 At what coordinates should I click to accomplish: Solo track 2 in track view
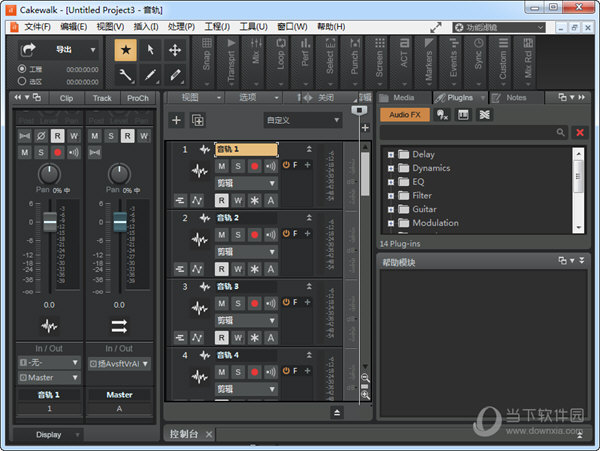tap(238, 234)
